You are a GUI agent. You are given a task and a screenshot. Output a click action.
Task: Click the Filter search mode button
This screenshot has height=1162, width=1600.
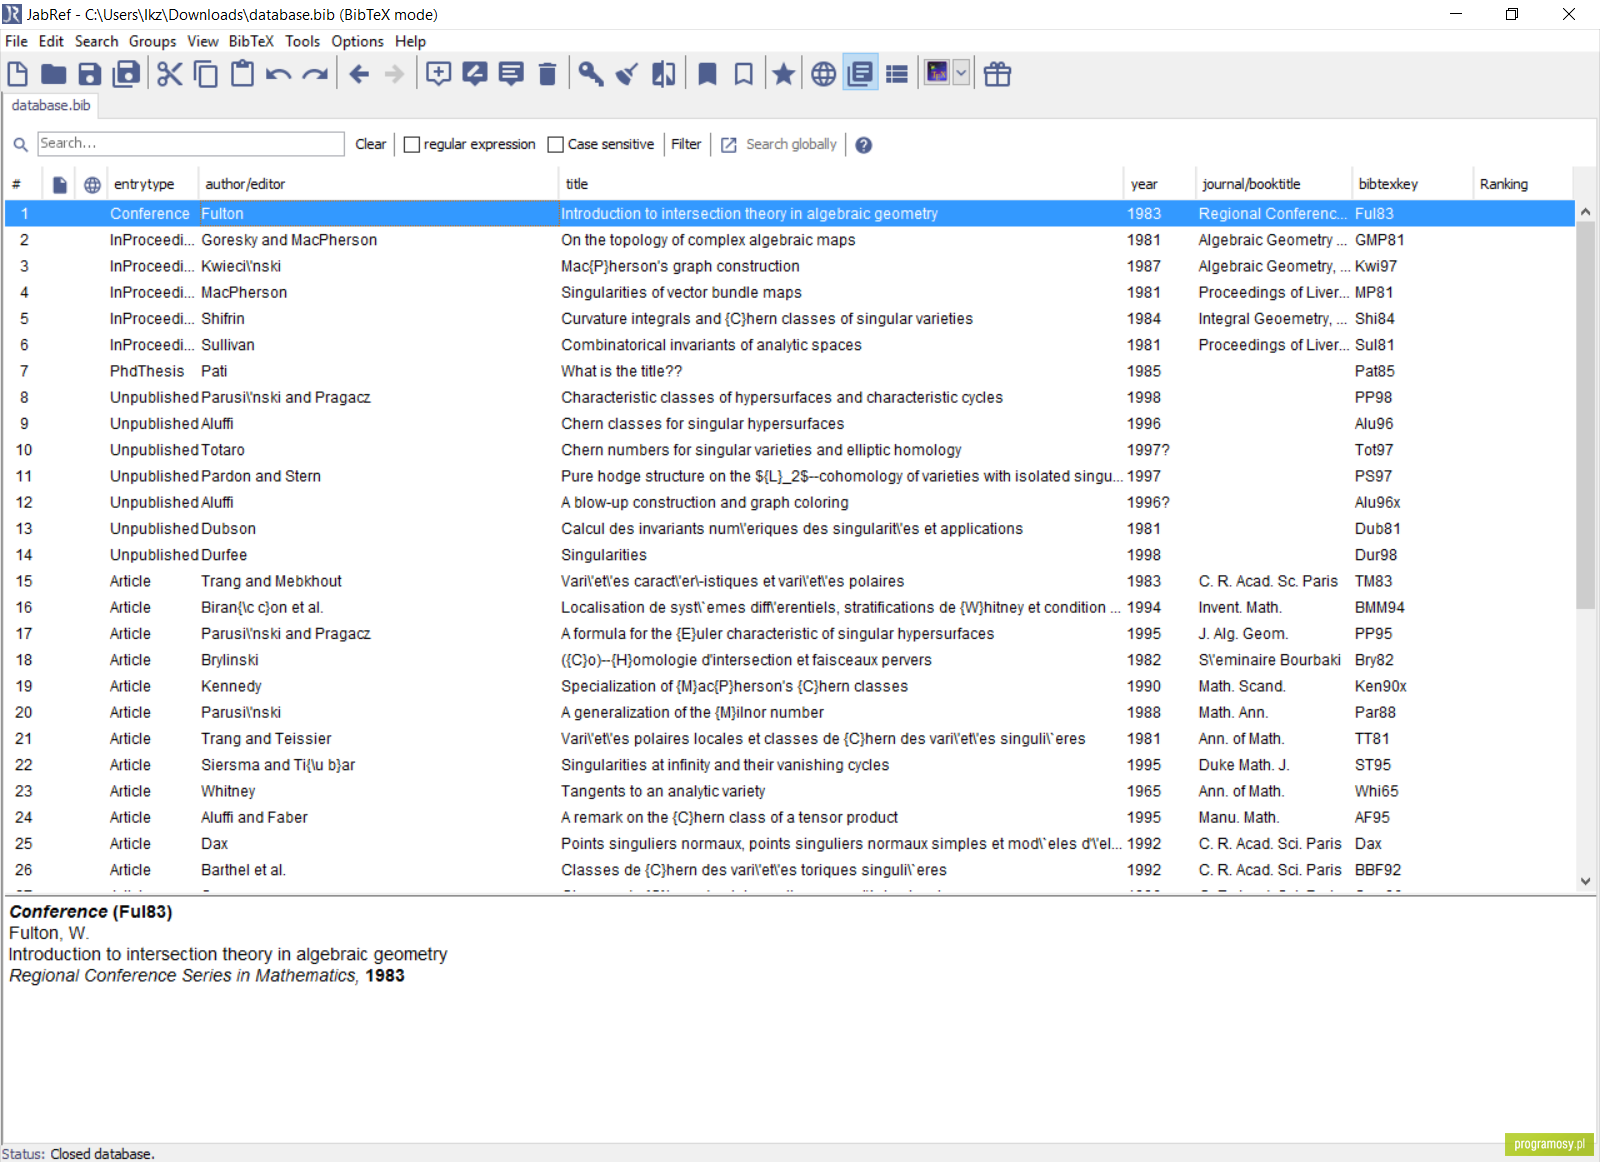(686, 144)
